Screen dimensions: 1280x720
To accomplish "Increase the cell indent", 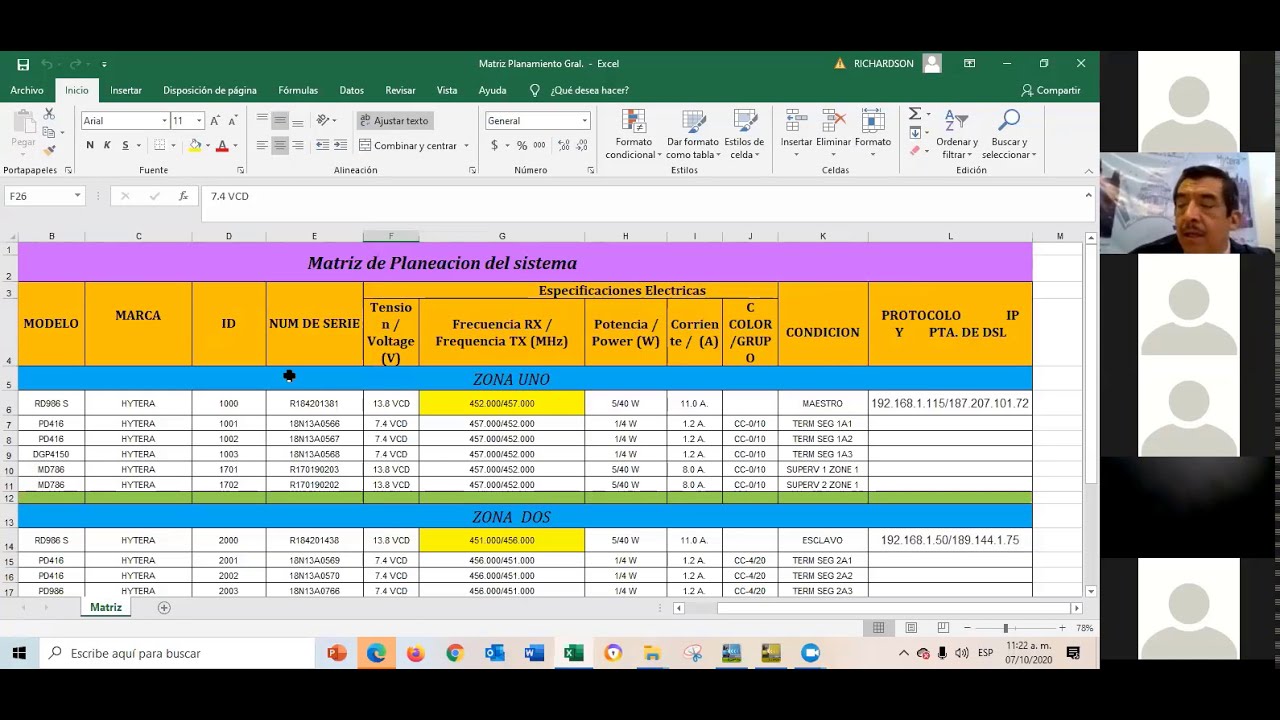I will pos(340,145).
